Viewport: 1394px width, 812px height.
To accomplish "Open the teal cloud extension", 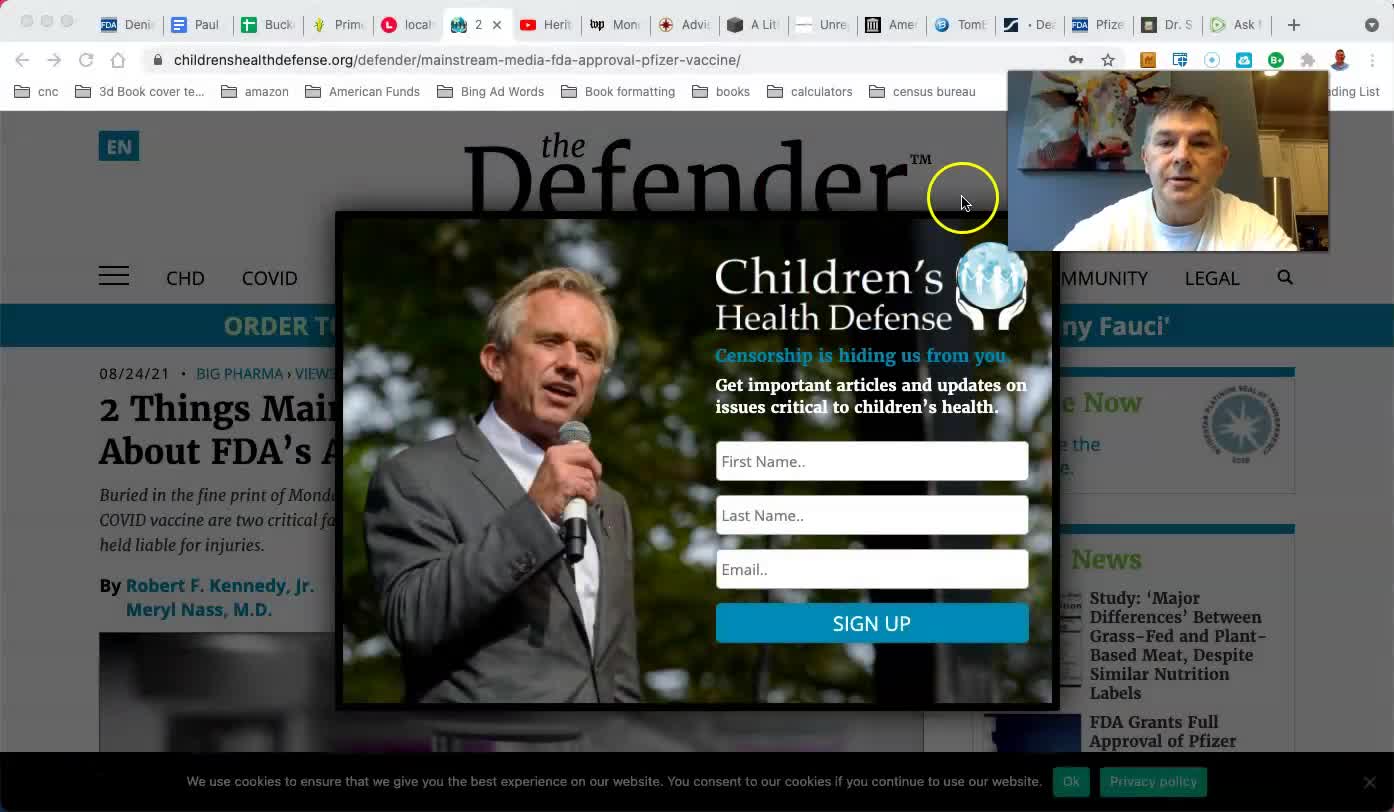I will (x=1244, y=60).
